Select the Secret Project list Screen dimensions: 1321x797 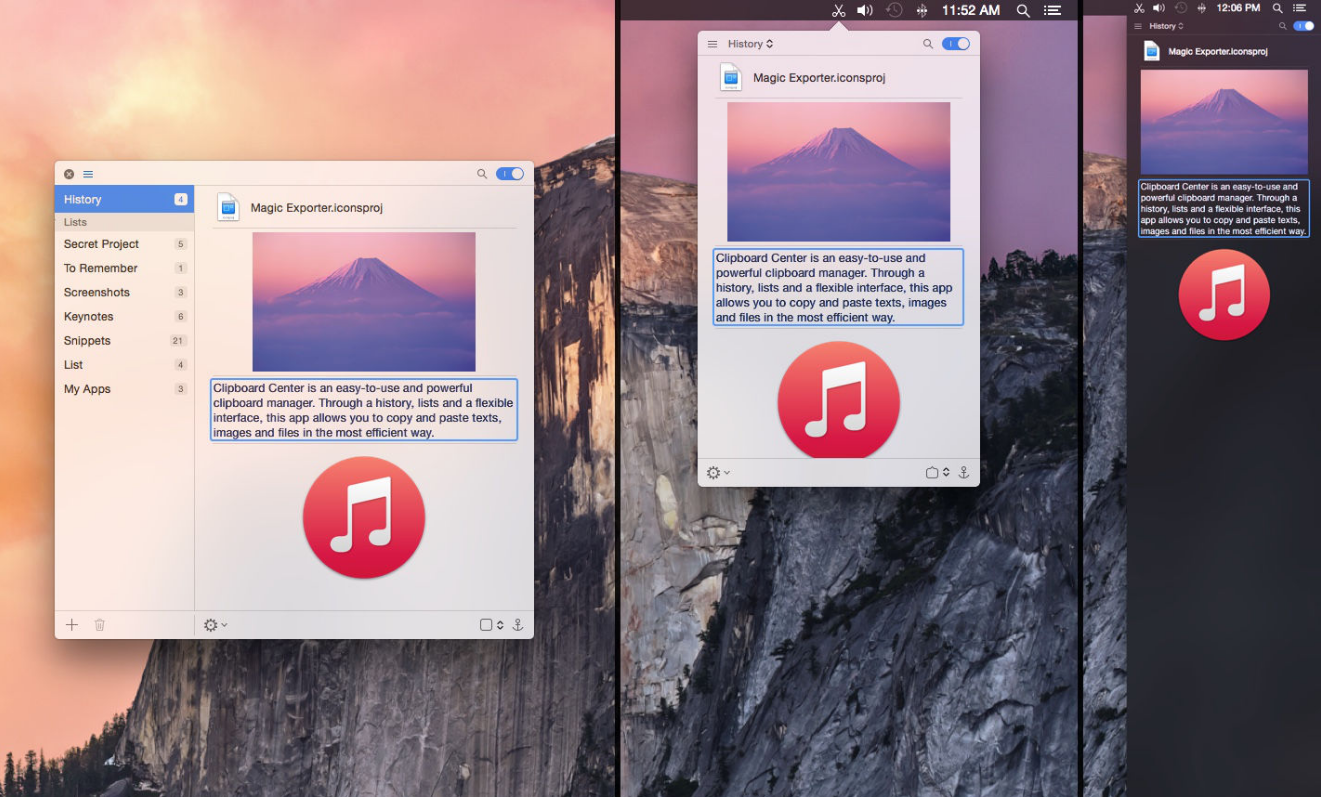(101, 244)
